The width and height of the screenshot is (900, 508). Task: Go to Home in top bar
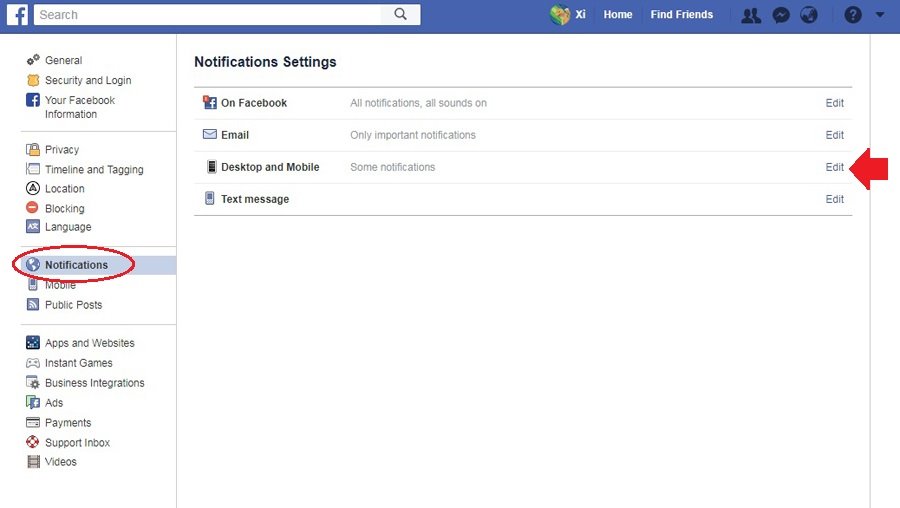(x=618, y=15)
